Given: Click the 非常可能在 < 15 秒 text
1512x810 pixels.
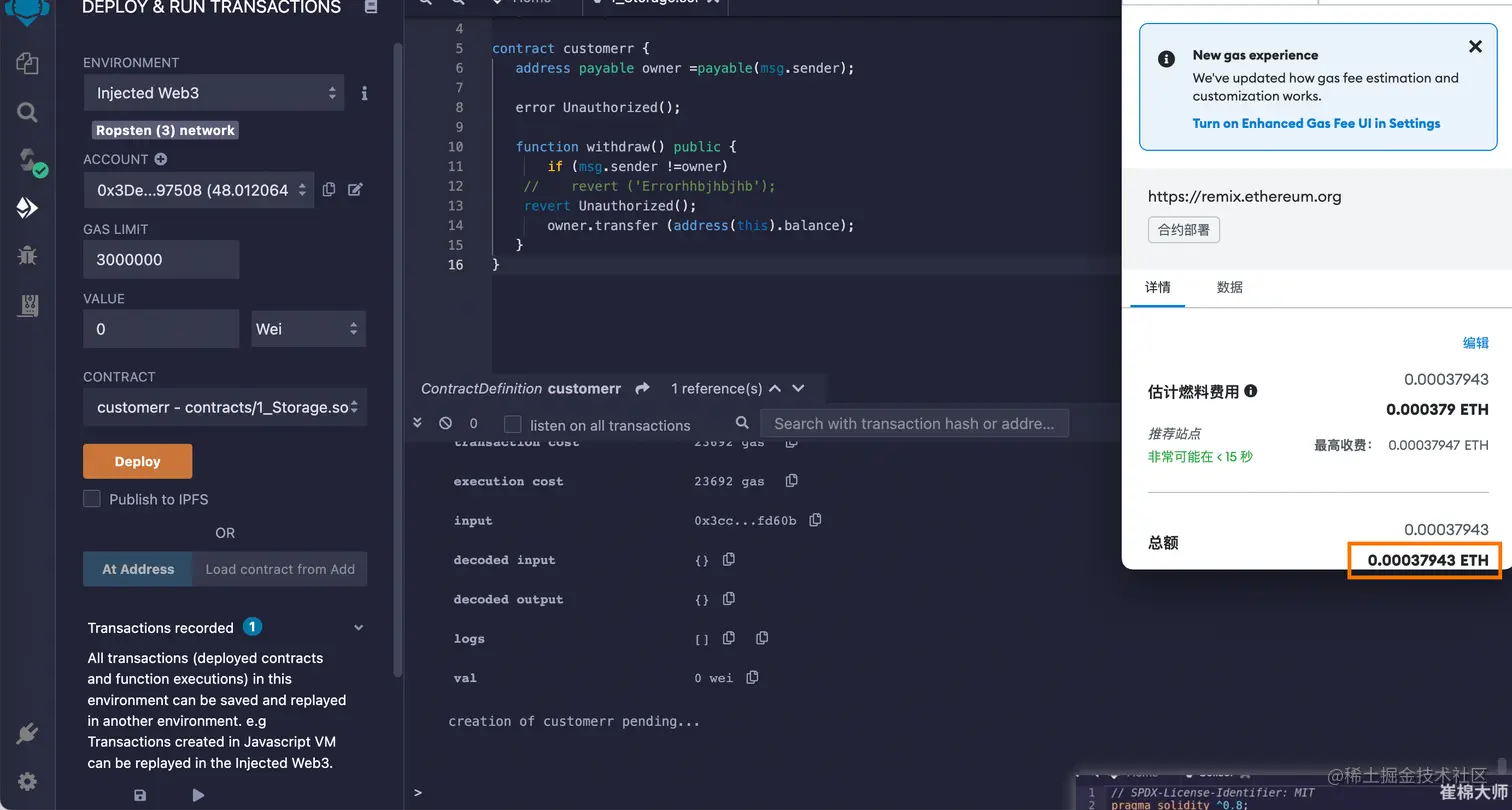Looking at the screenshot, I should [1200, 456].
